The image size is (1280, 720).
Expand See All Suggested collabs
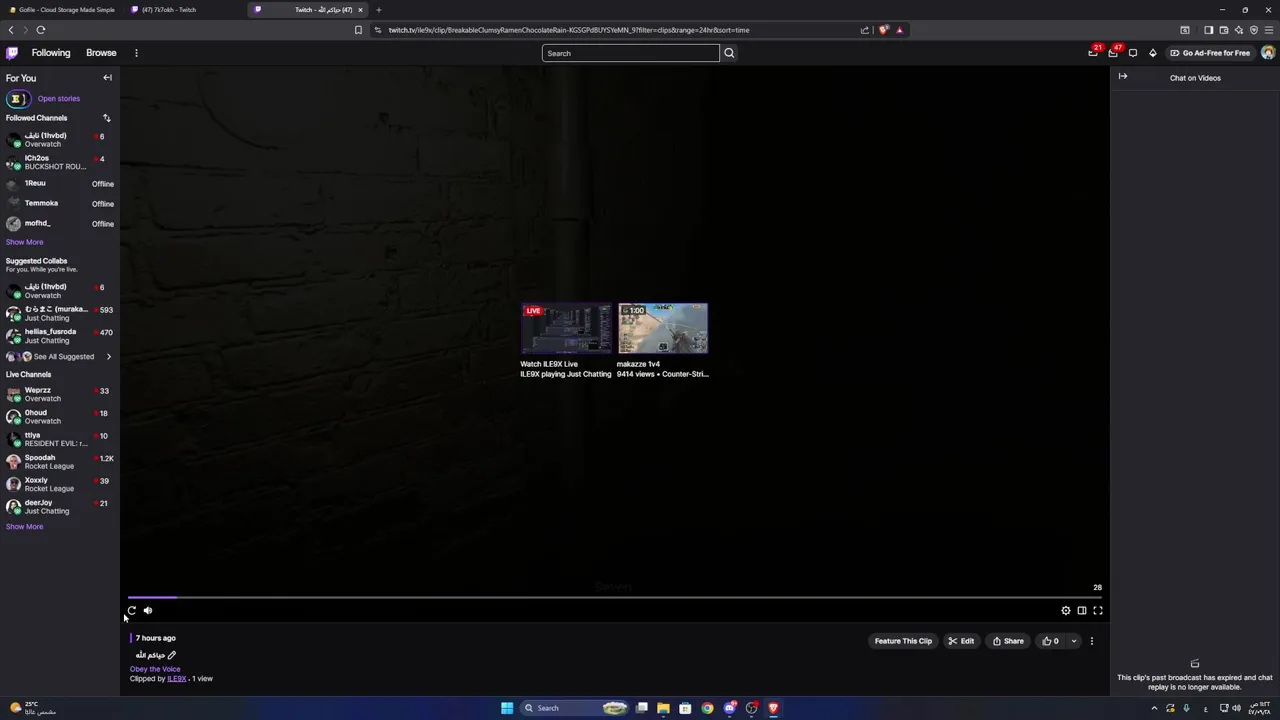(60, 357)
